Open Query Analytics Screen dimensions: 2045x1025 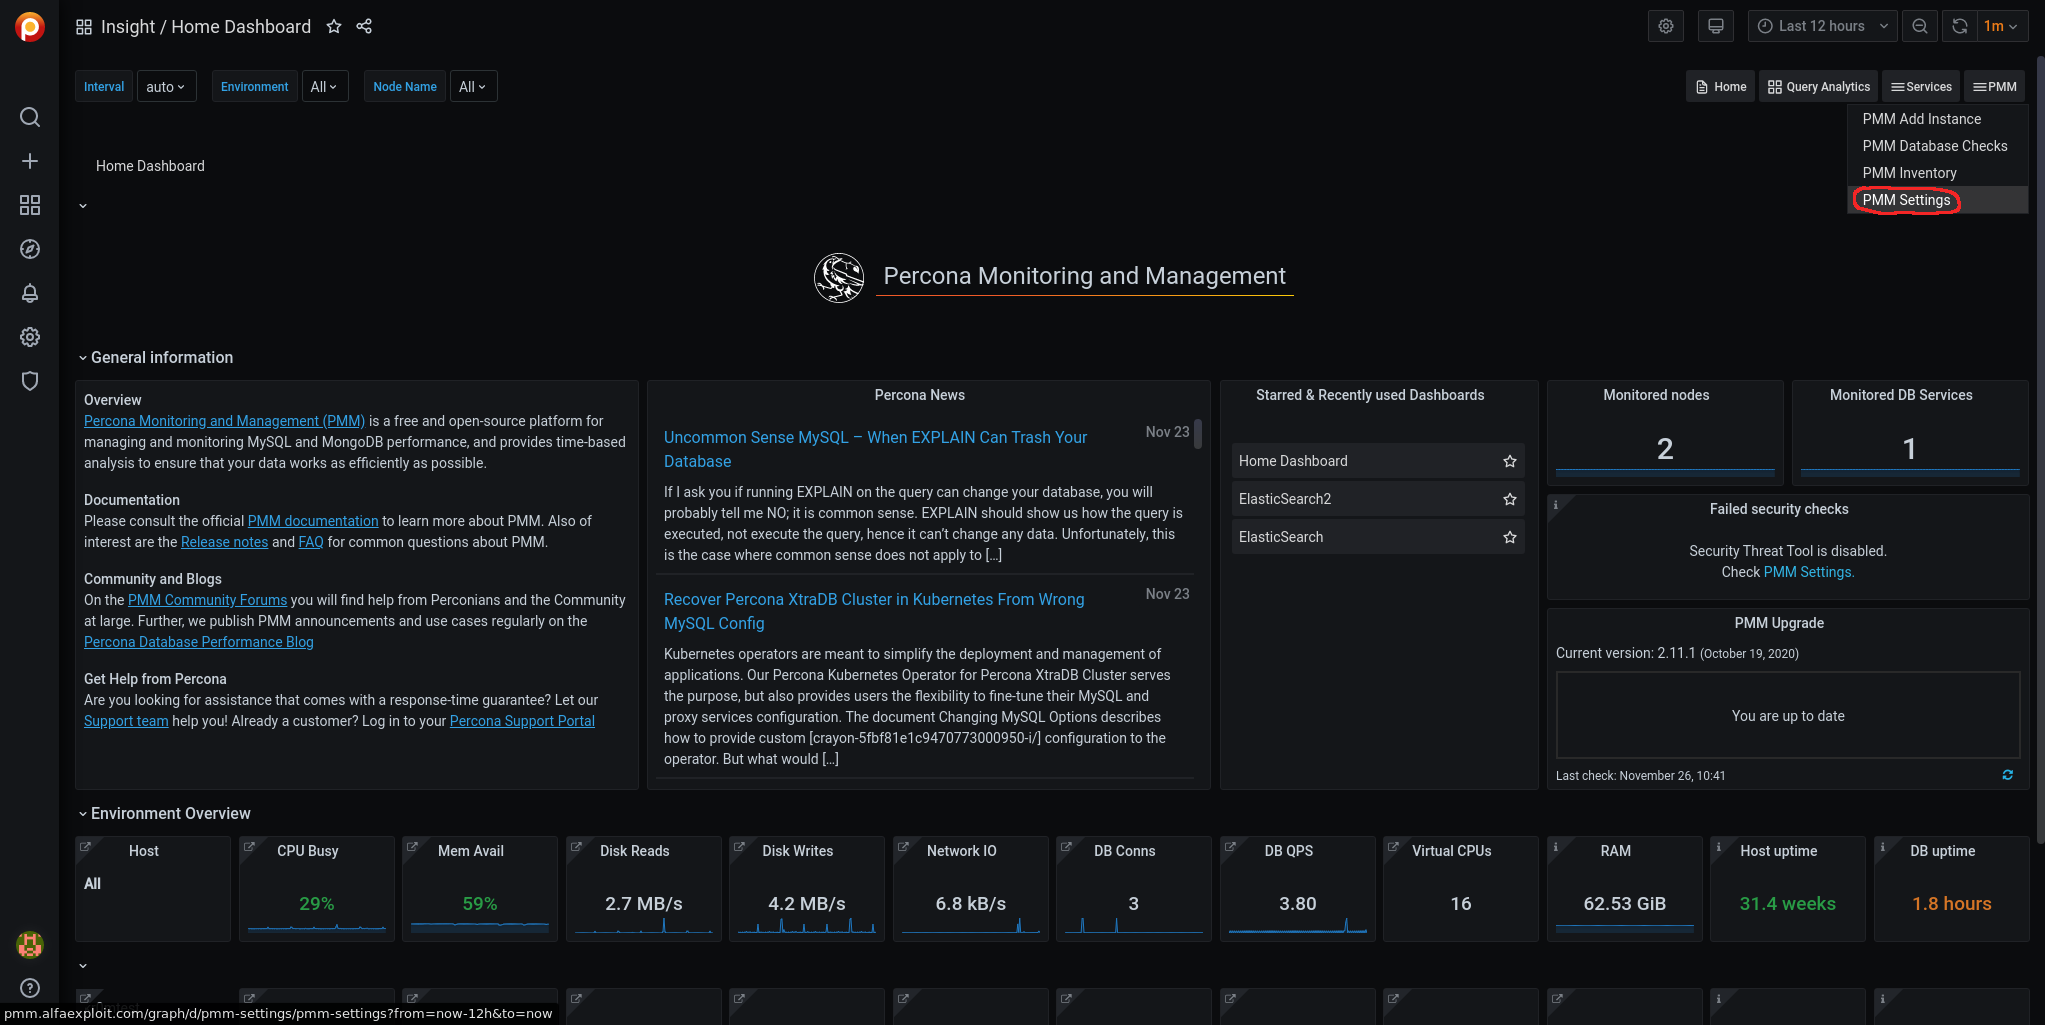click(x=1819, y=87)
